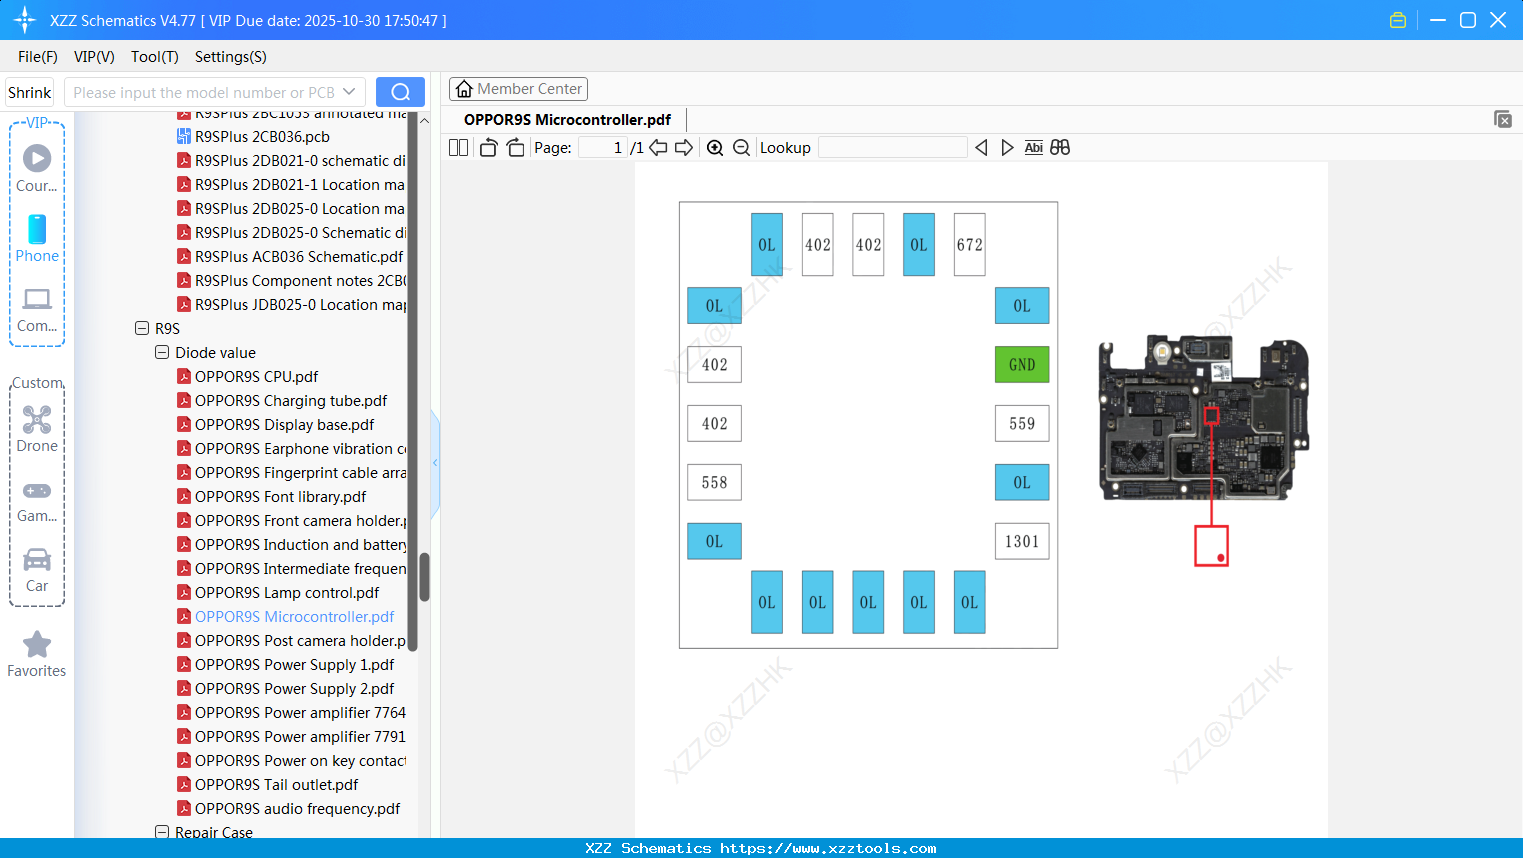Select the 558 pin value
This screenshot has width=1523, height=858.
coord(714,483)
